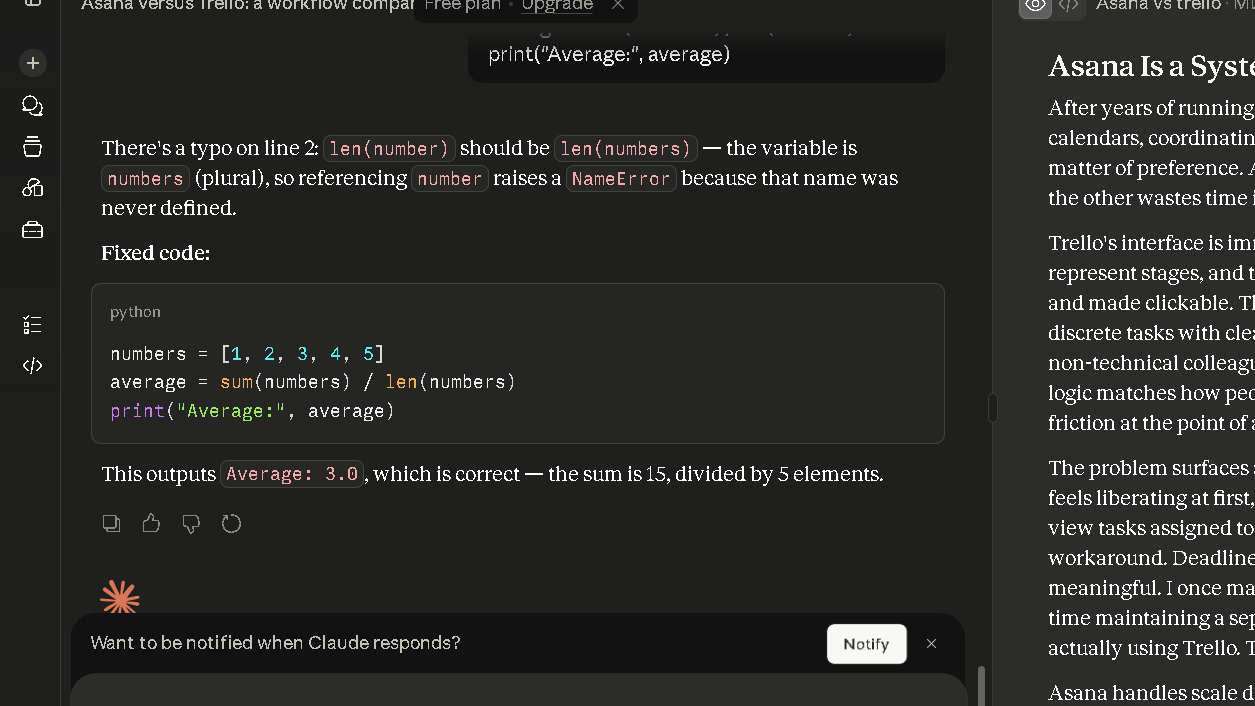
Task: Click the artifact heading 'Asana Is a Syste'
Action: click(1151, 66)
